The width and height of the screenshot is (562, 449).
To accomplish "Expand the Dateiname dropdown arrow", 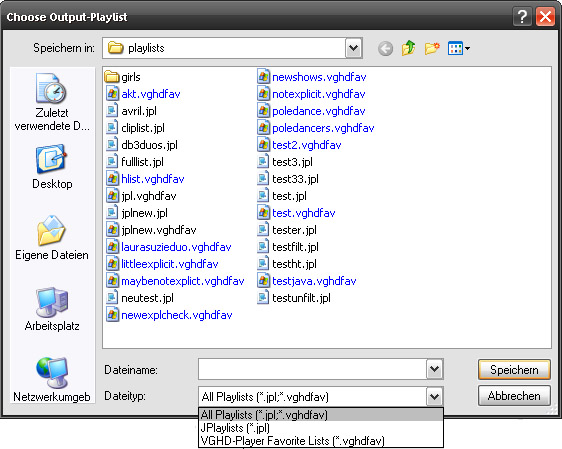I will pyautogui.click(x=434, y=369).
